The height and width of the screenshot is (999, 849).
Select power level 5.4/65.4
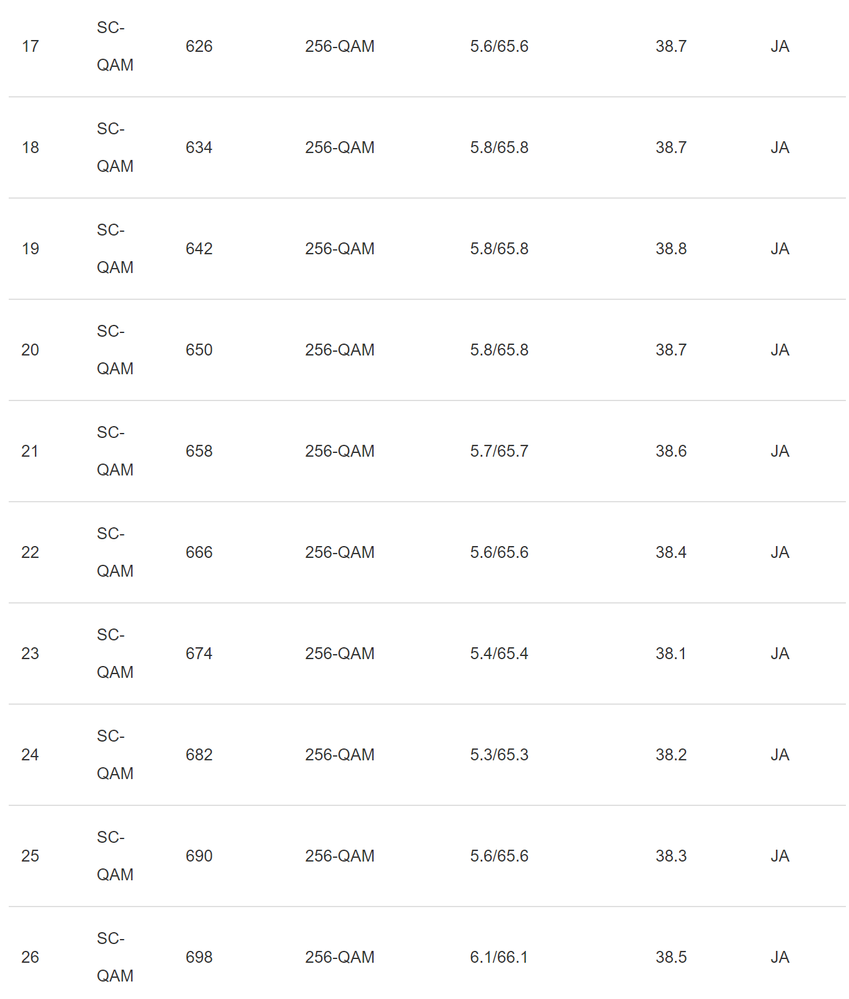499,653
